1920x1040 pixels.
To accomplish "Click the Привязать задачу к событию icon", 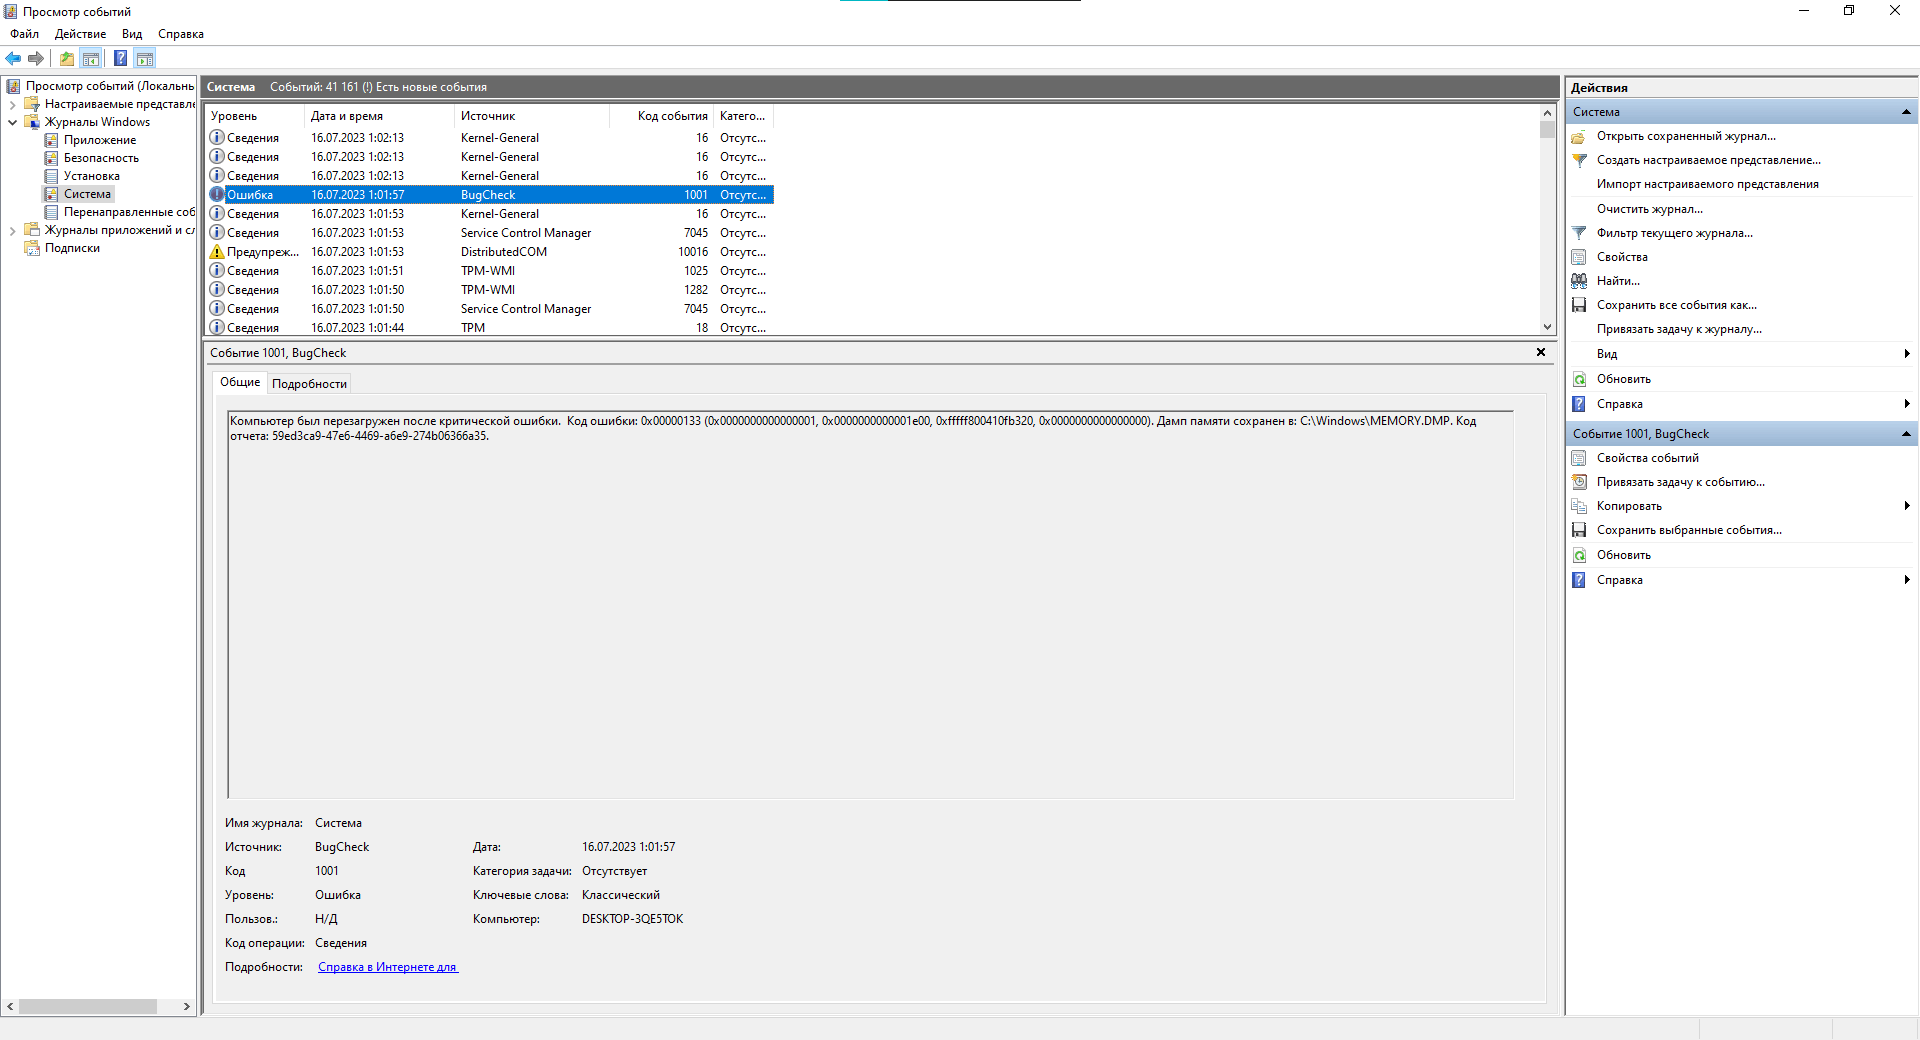I will (1579, 483).
